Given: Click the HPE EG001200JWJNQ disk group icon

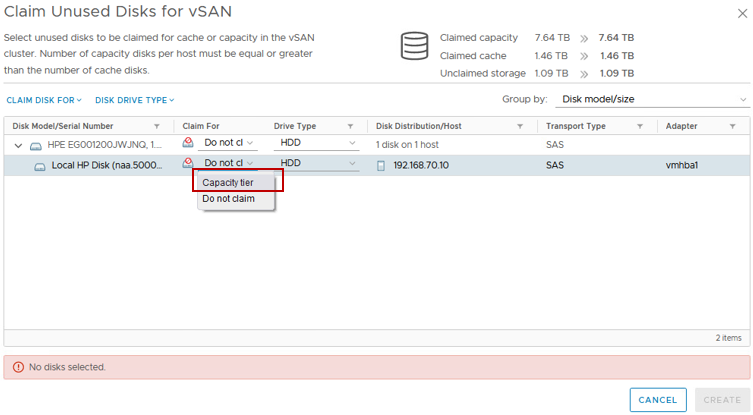Looking at the screenshot, I should 36,146.
